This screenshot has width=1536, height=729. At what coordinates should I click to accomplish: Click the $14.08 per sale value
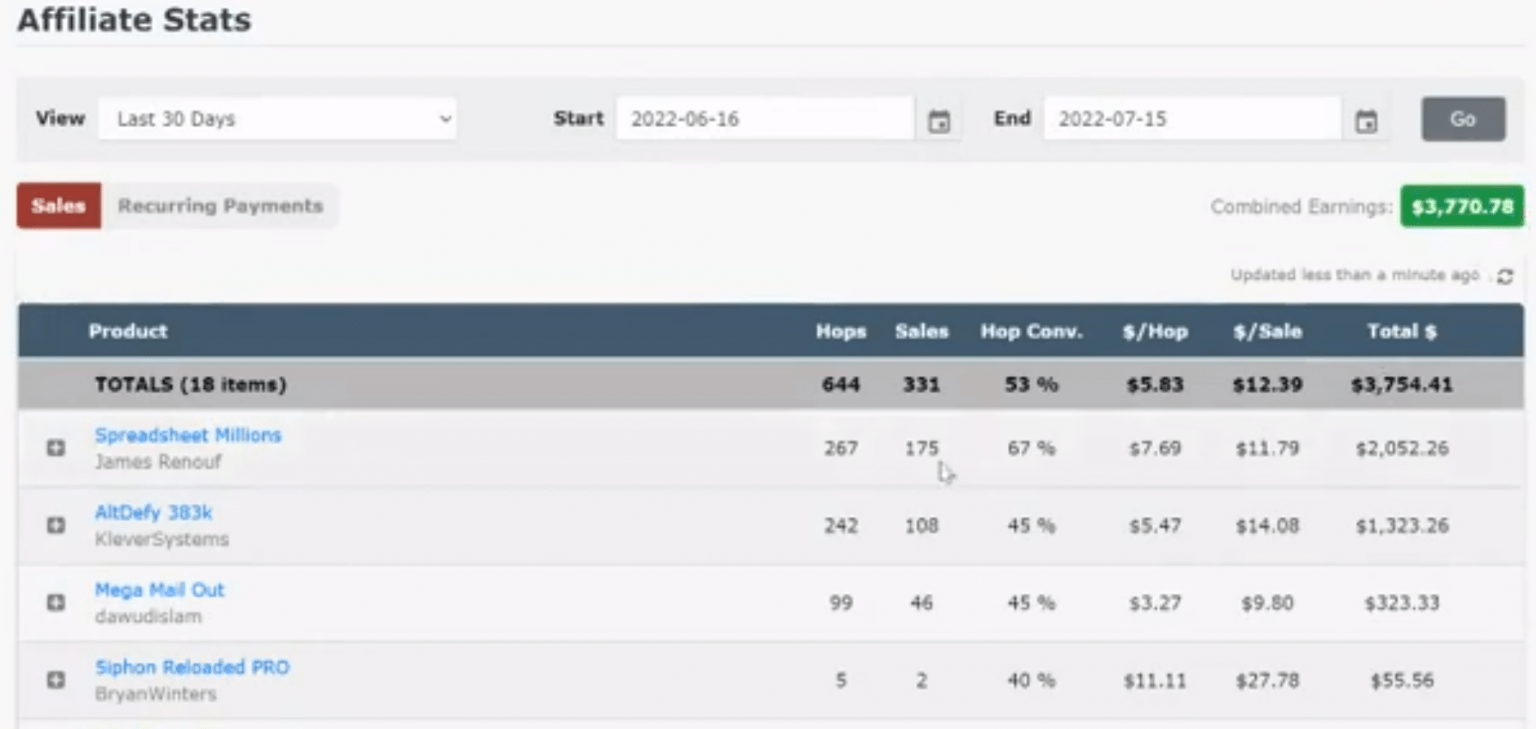pyautogui.click(x=1267, y=525)
